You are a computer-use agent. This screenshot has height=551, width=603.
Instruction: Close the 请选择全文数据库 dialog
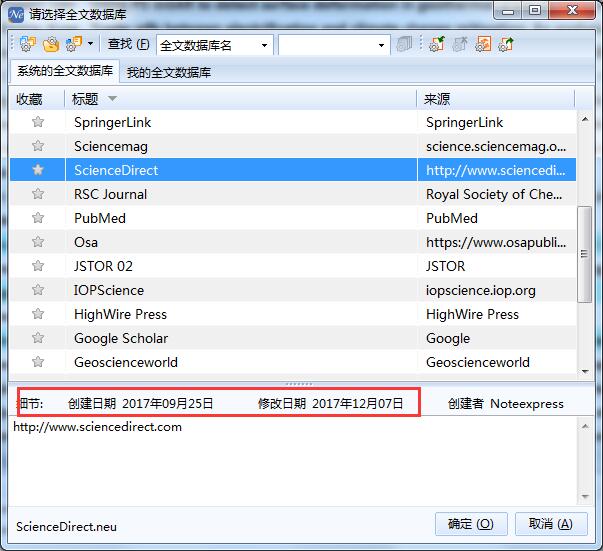pyautogui.click(x=572, y=10)
